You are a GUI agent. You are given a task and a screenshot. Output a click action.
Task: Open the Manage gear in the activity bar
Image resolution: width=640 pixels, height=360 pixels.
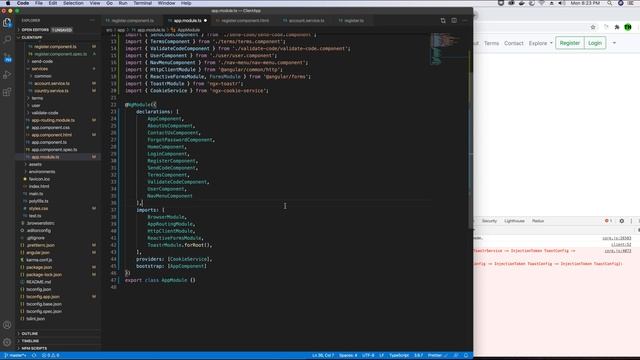tap(7, 342)
